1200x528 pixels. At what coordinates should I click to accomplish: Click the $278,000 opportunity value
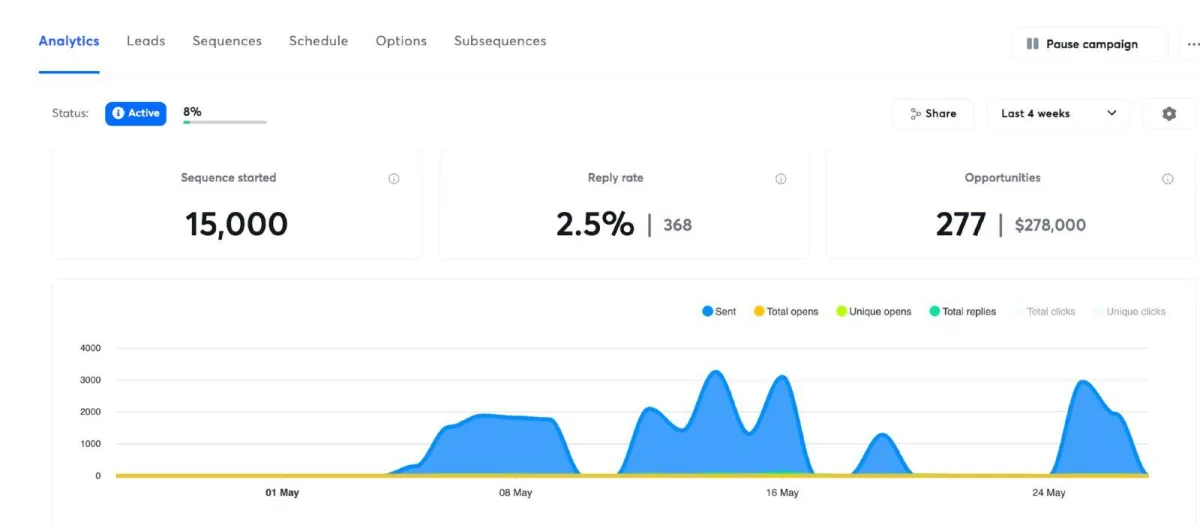click(x=1050, y=225)
